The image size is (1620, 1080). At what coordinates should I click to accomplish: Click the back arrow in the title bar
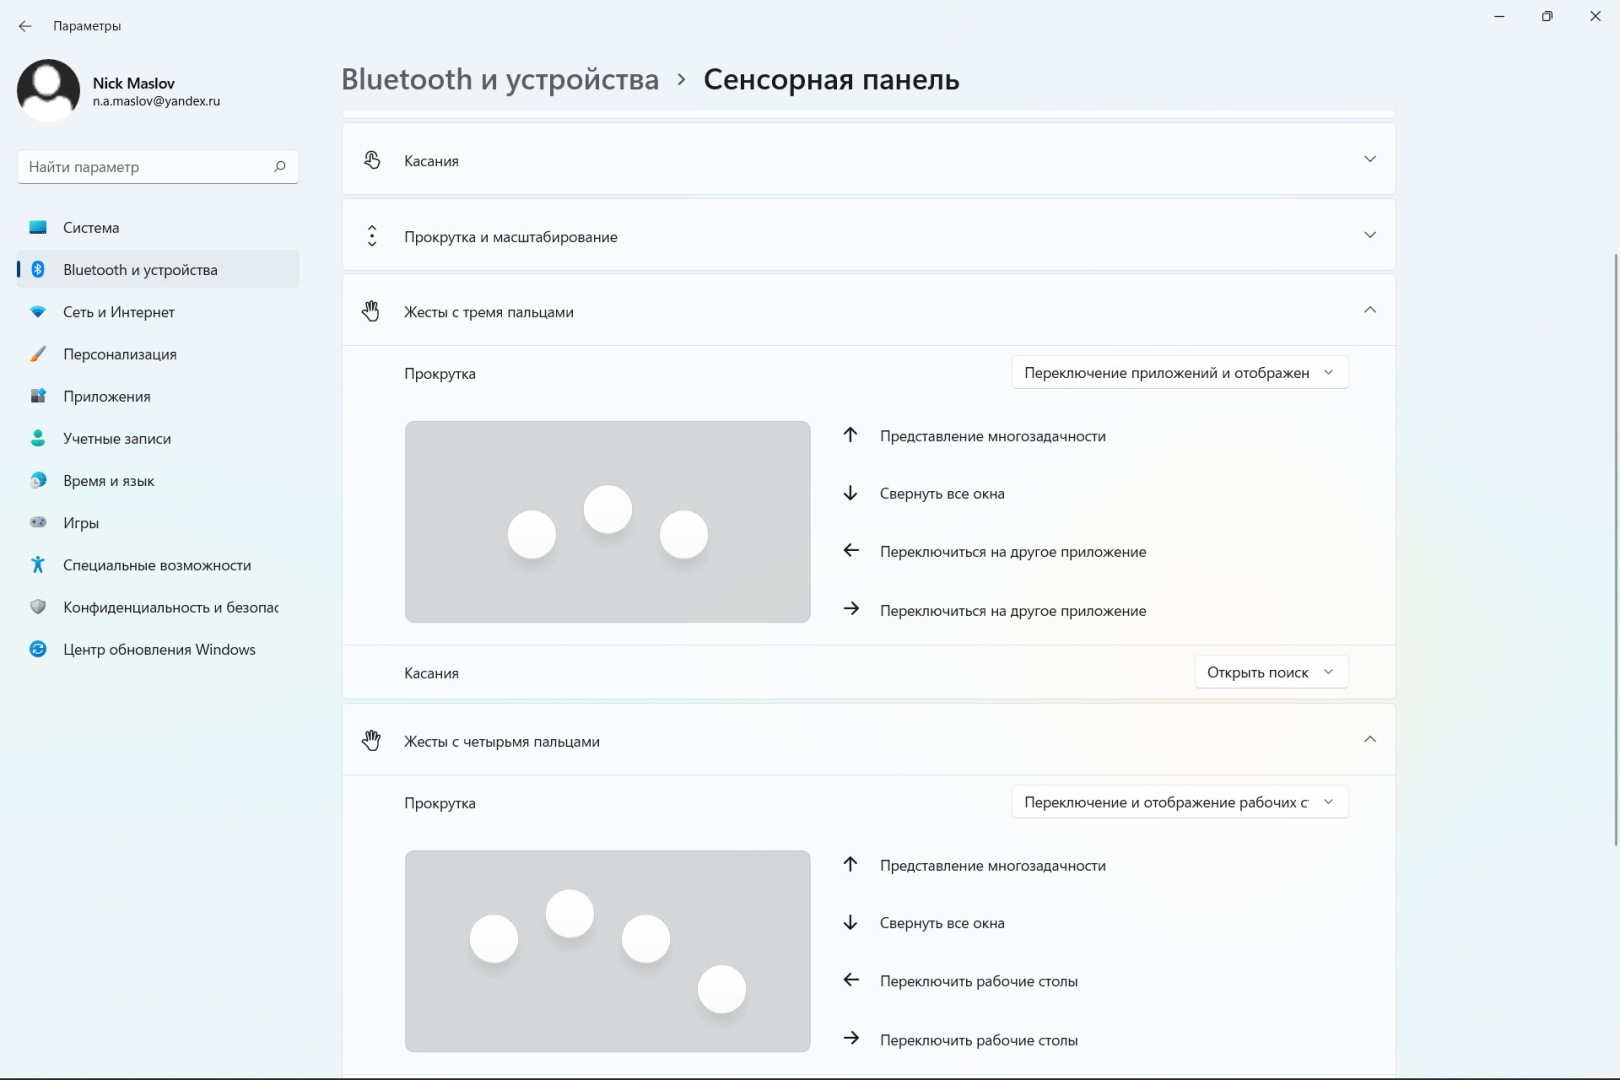(25, 26)
